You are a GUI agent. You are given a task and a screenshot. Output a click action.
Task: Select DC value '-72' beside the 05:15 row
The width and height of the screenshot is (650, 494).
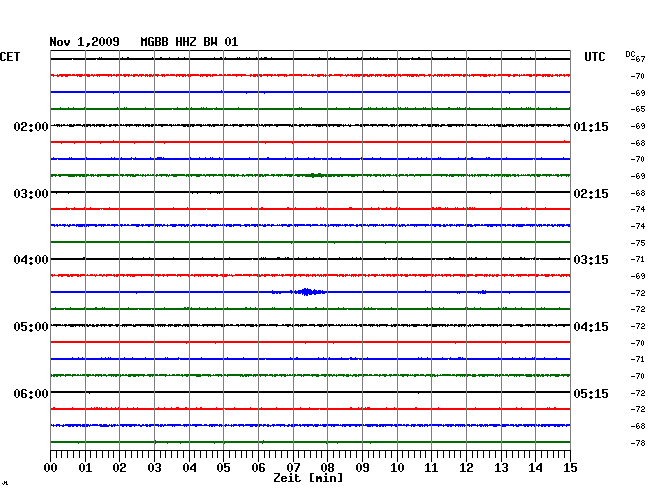(x=638, y=393)
